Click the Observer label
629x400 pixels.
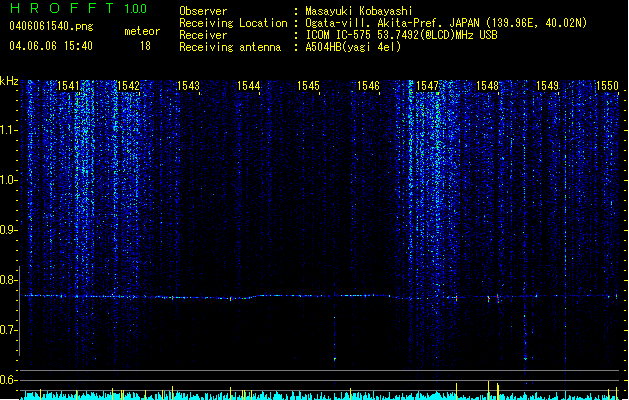coord(203,11)
